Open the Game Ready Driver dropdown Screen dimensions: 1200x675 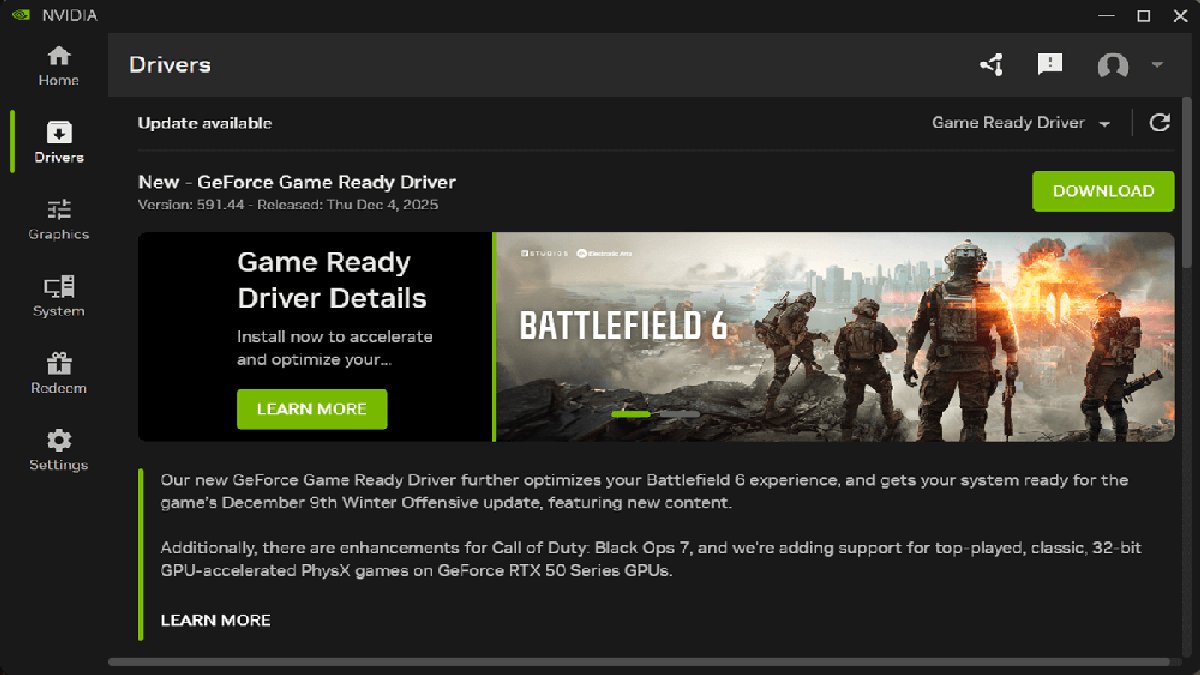pos(1021,123)
